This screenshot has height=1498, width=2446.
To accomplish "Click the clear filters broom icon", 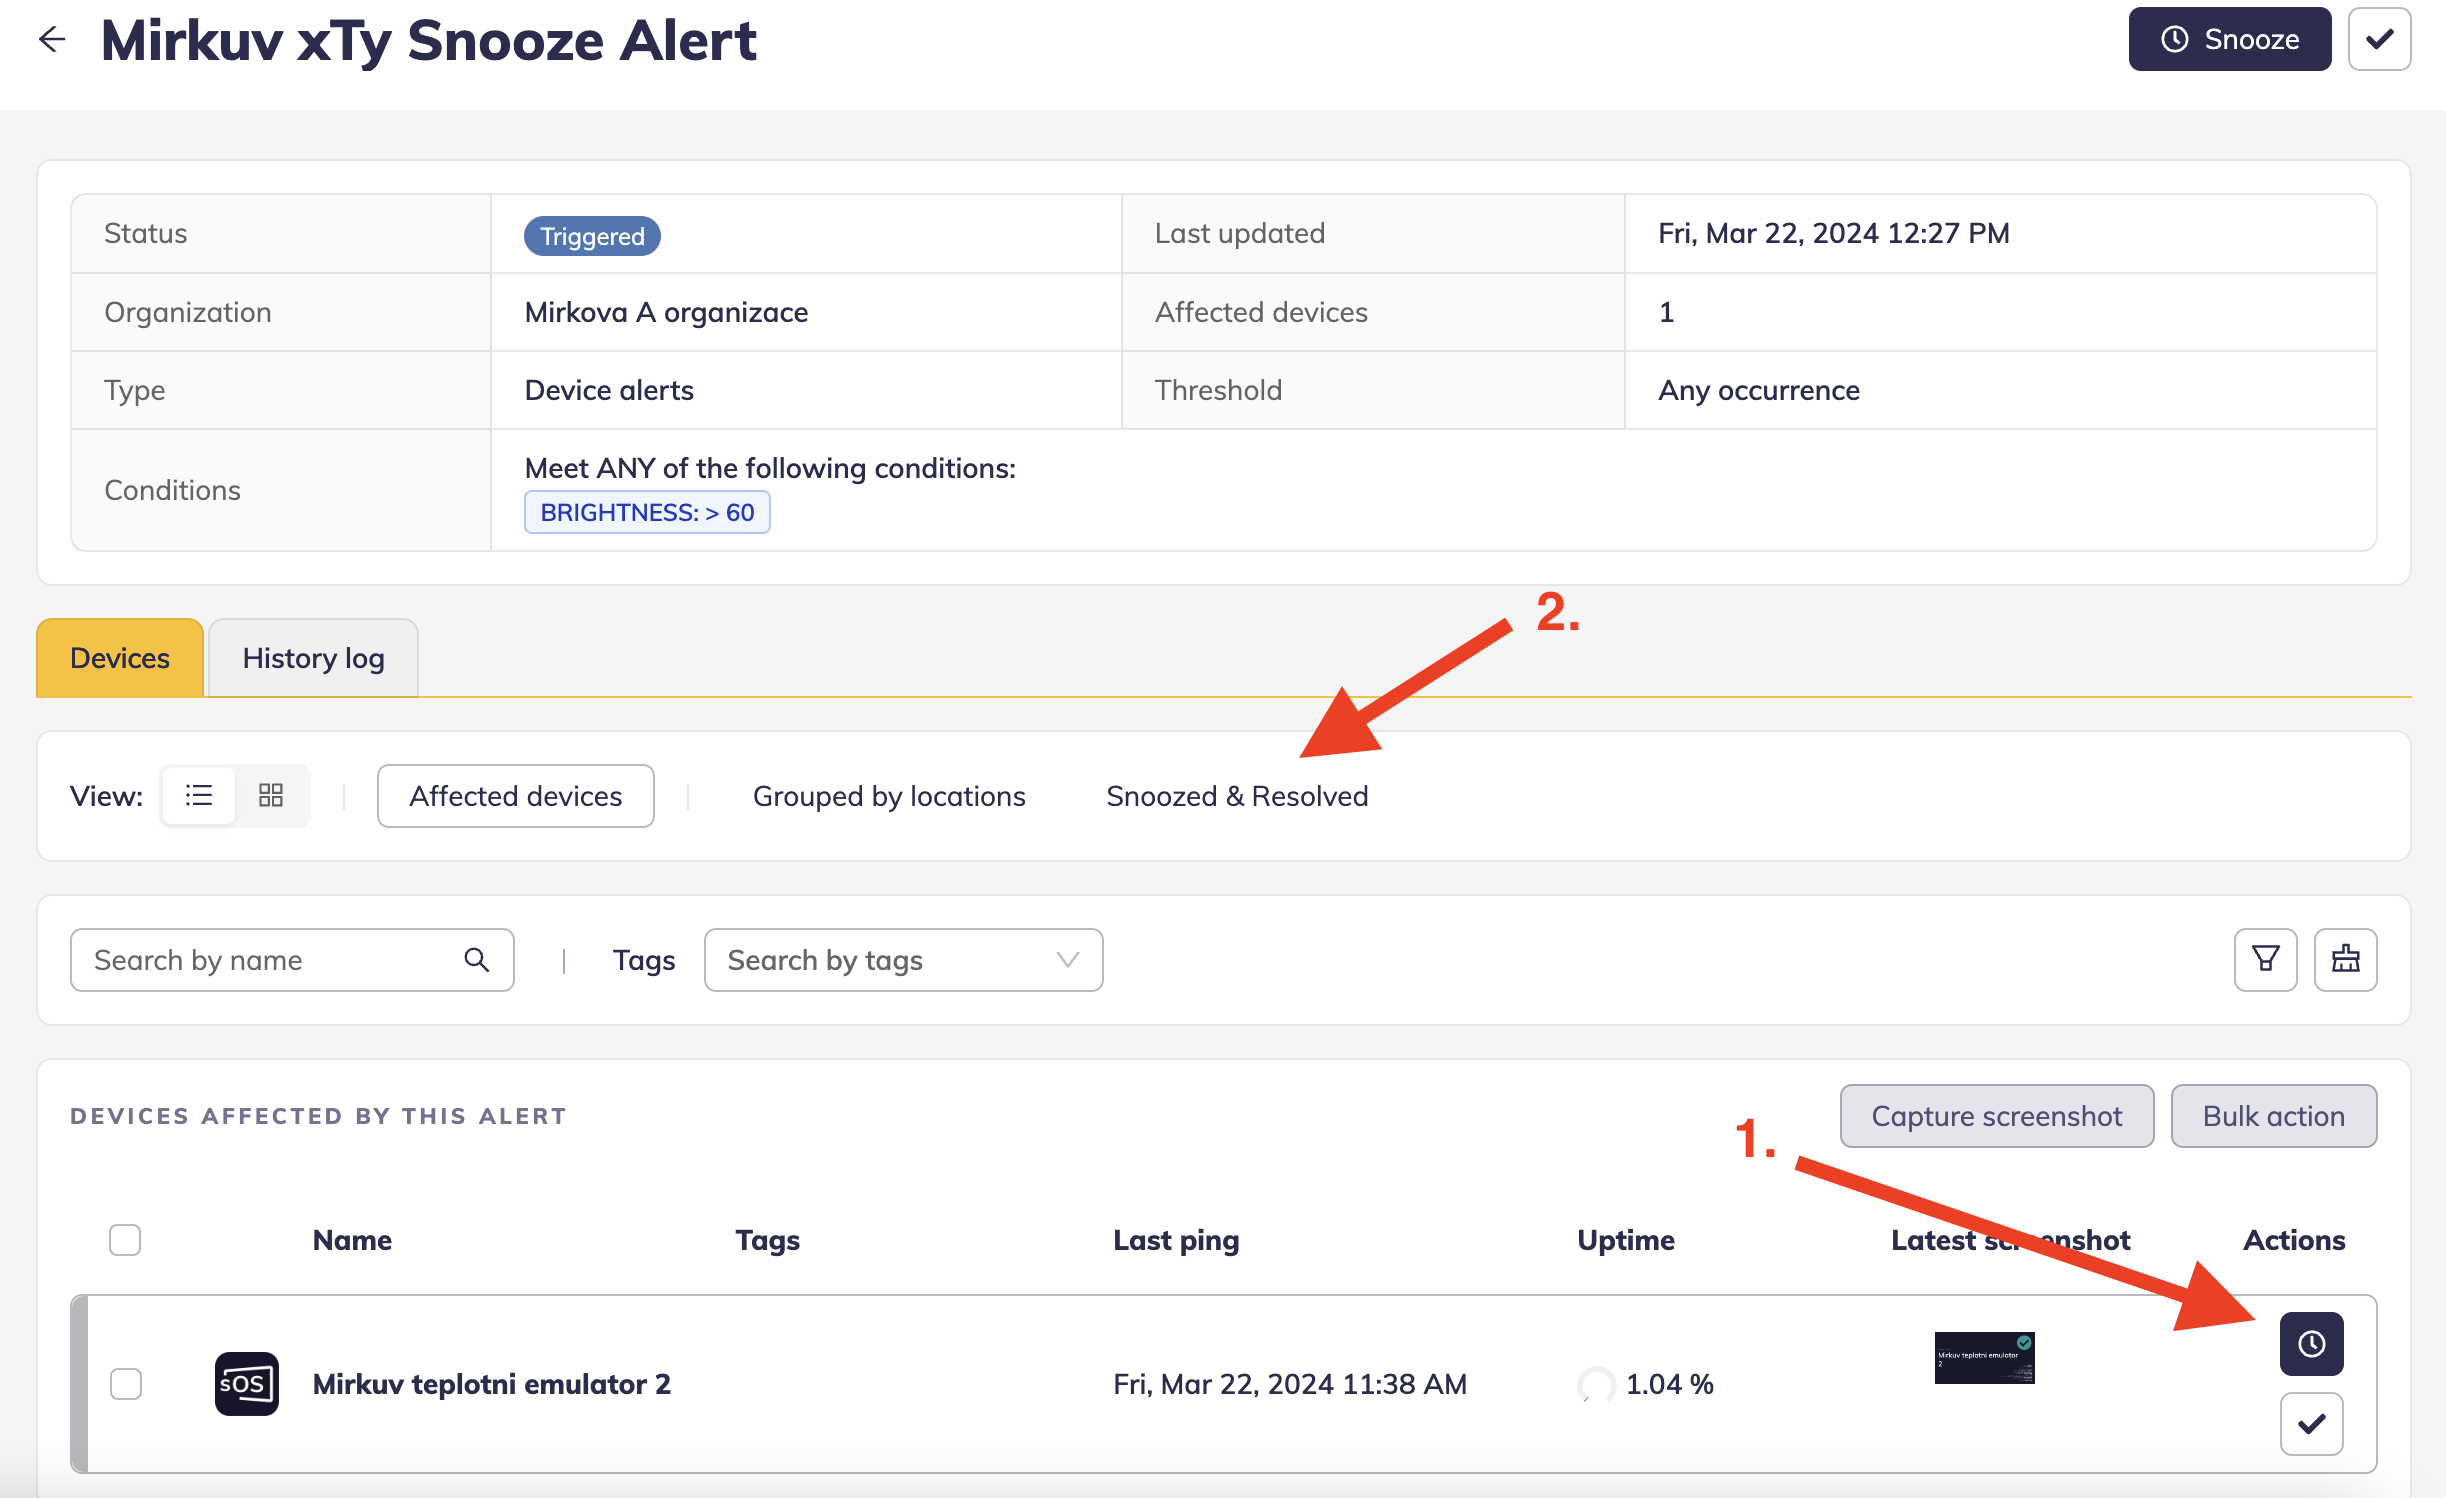I will pos(2345,960).
